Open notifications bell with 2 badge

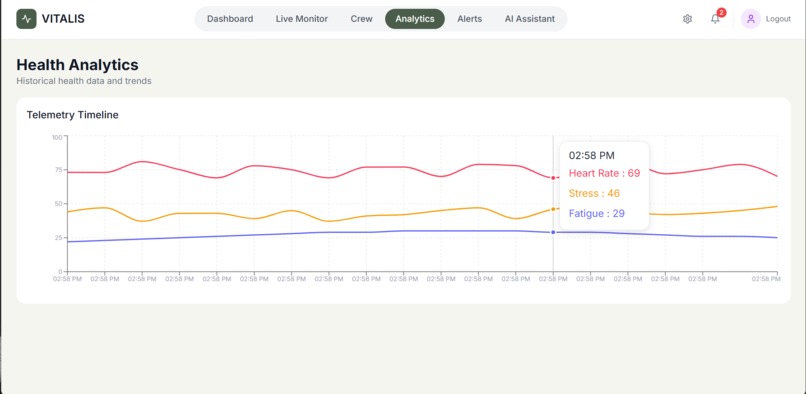pos(716,19)
